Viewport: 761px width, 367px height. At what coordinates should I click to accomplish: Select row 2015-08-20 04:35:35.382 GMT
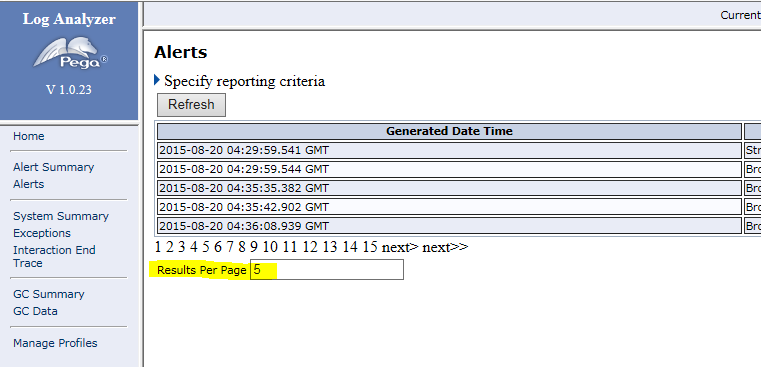click(449, 188)
